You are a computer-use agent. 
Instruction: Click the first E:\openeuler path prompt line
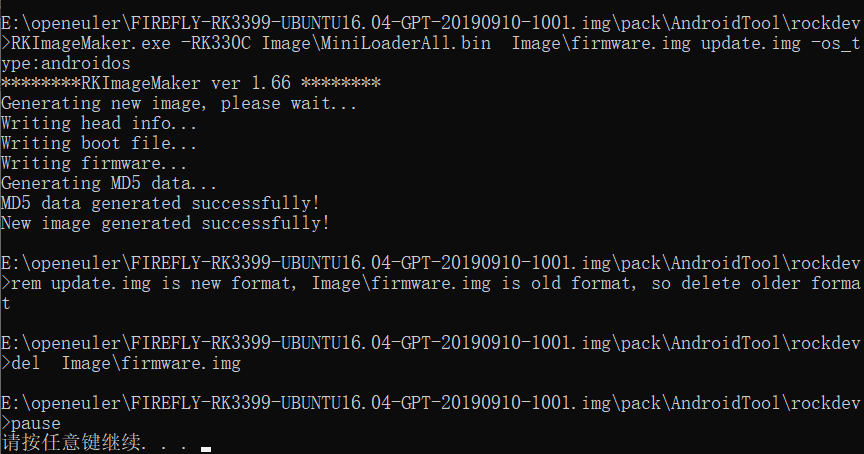tap(430, 23)
